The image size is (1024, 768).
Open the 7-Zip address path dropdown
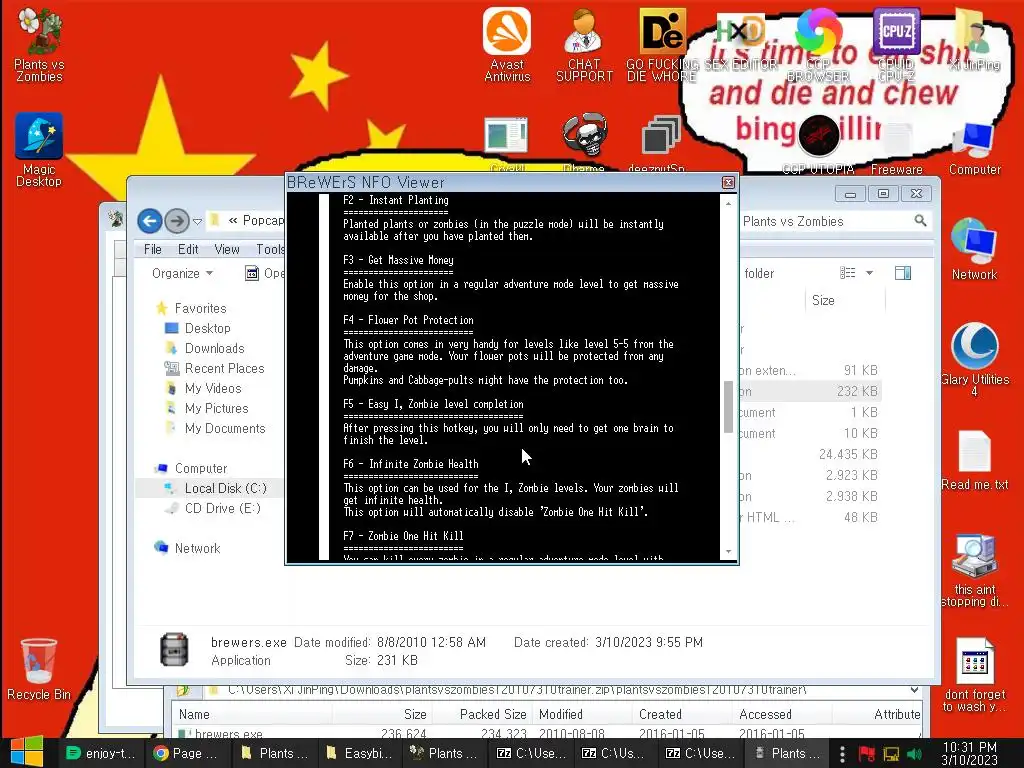click(x=914, y=690)
